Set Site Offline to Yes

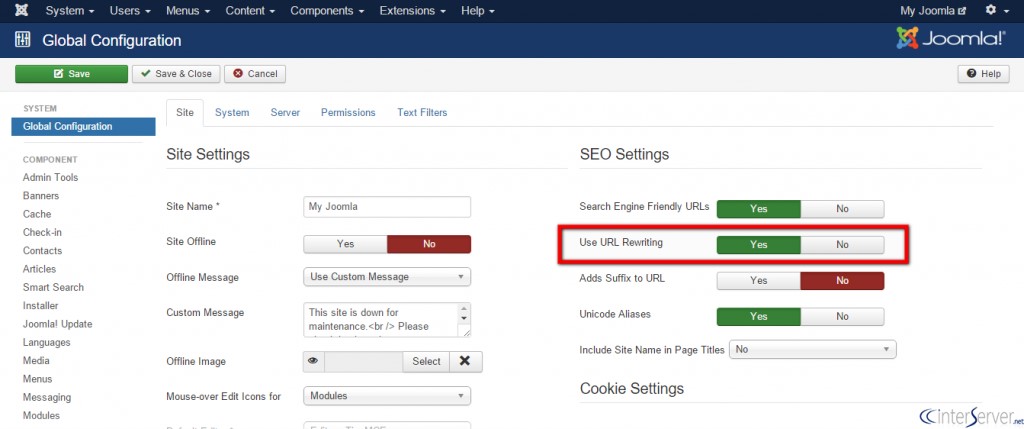point(345,244)
